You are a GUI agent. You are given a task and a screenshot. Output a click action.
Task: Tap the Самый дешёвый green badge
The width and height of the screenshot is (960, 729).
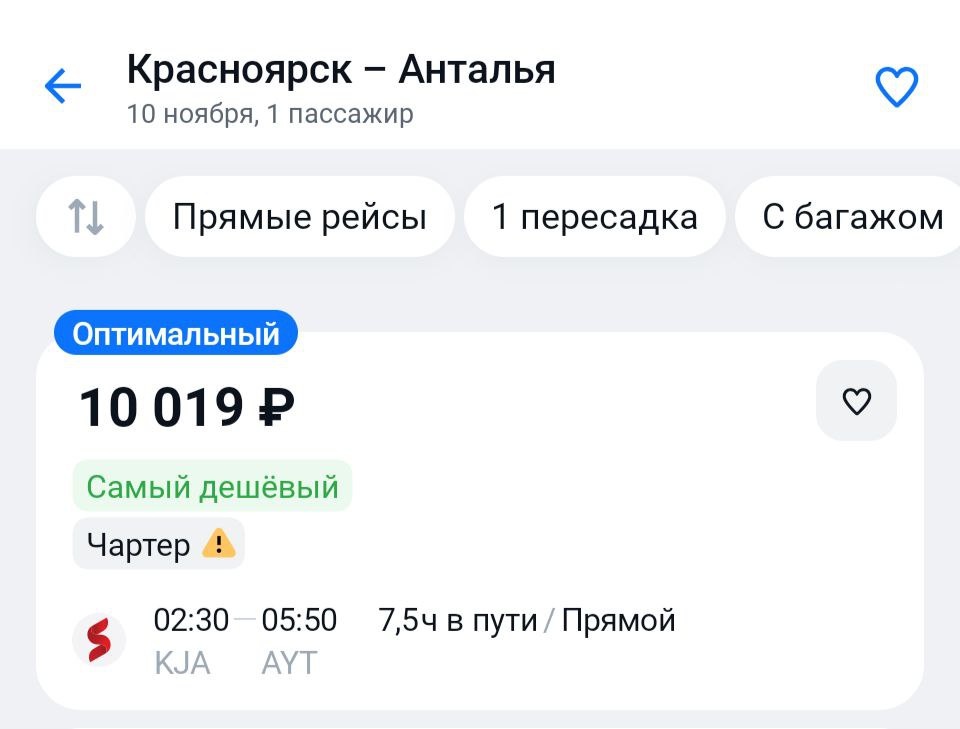(212, 487)
